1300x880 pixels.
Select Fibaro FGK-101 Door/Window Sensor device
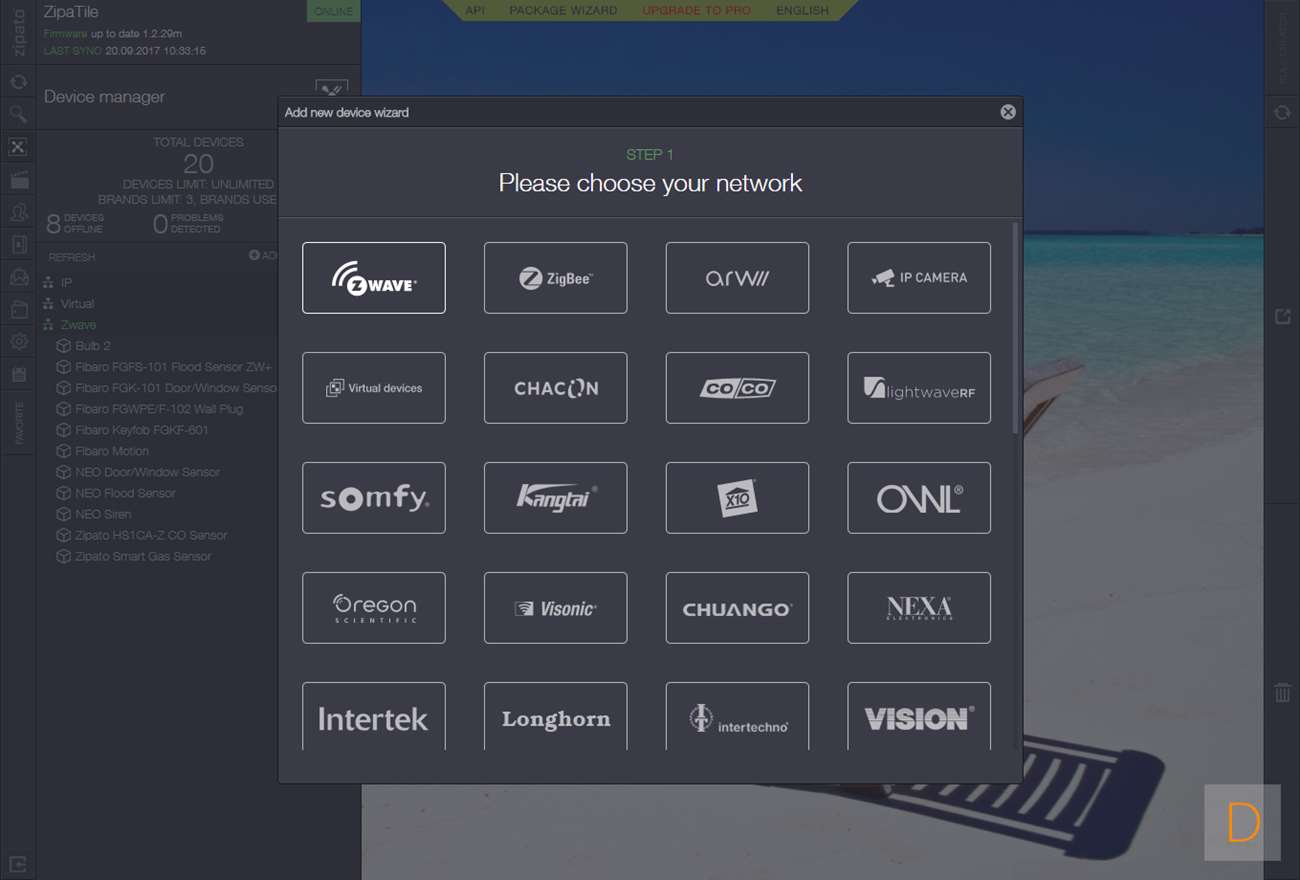tap(167, 388)
